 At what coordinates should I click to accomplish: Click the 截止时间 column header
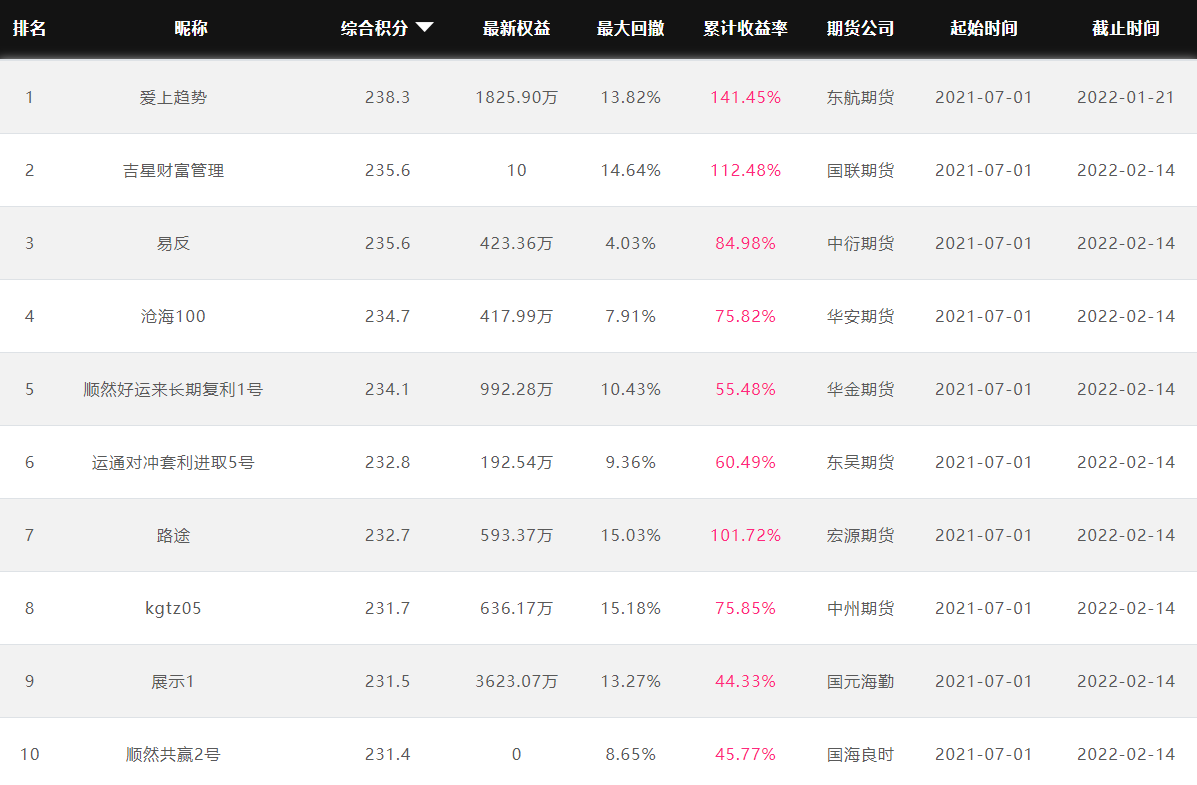1125,28
